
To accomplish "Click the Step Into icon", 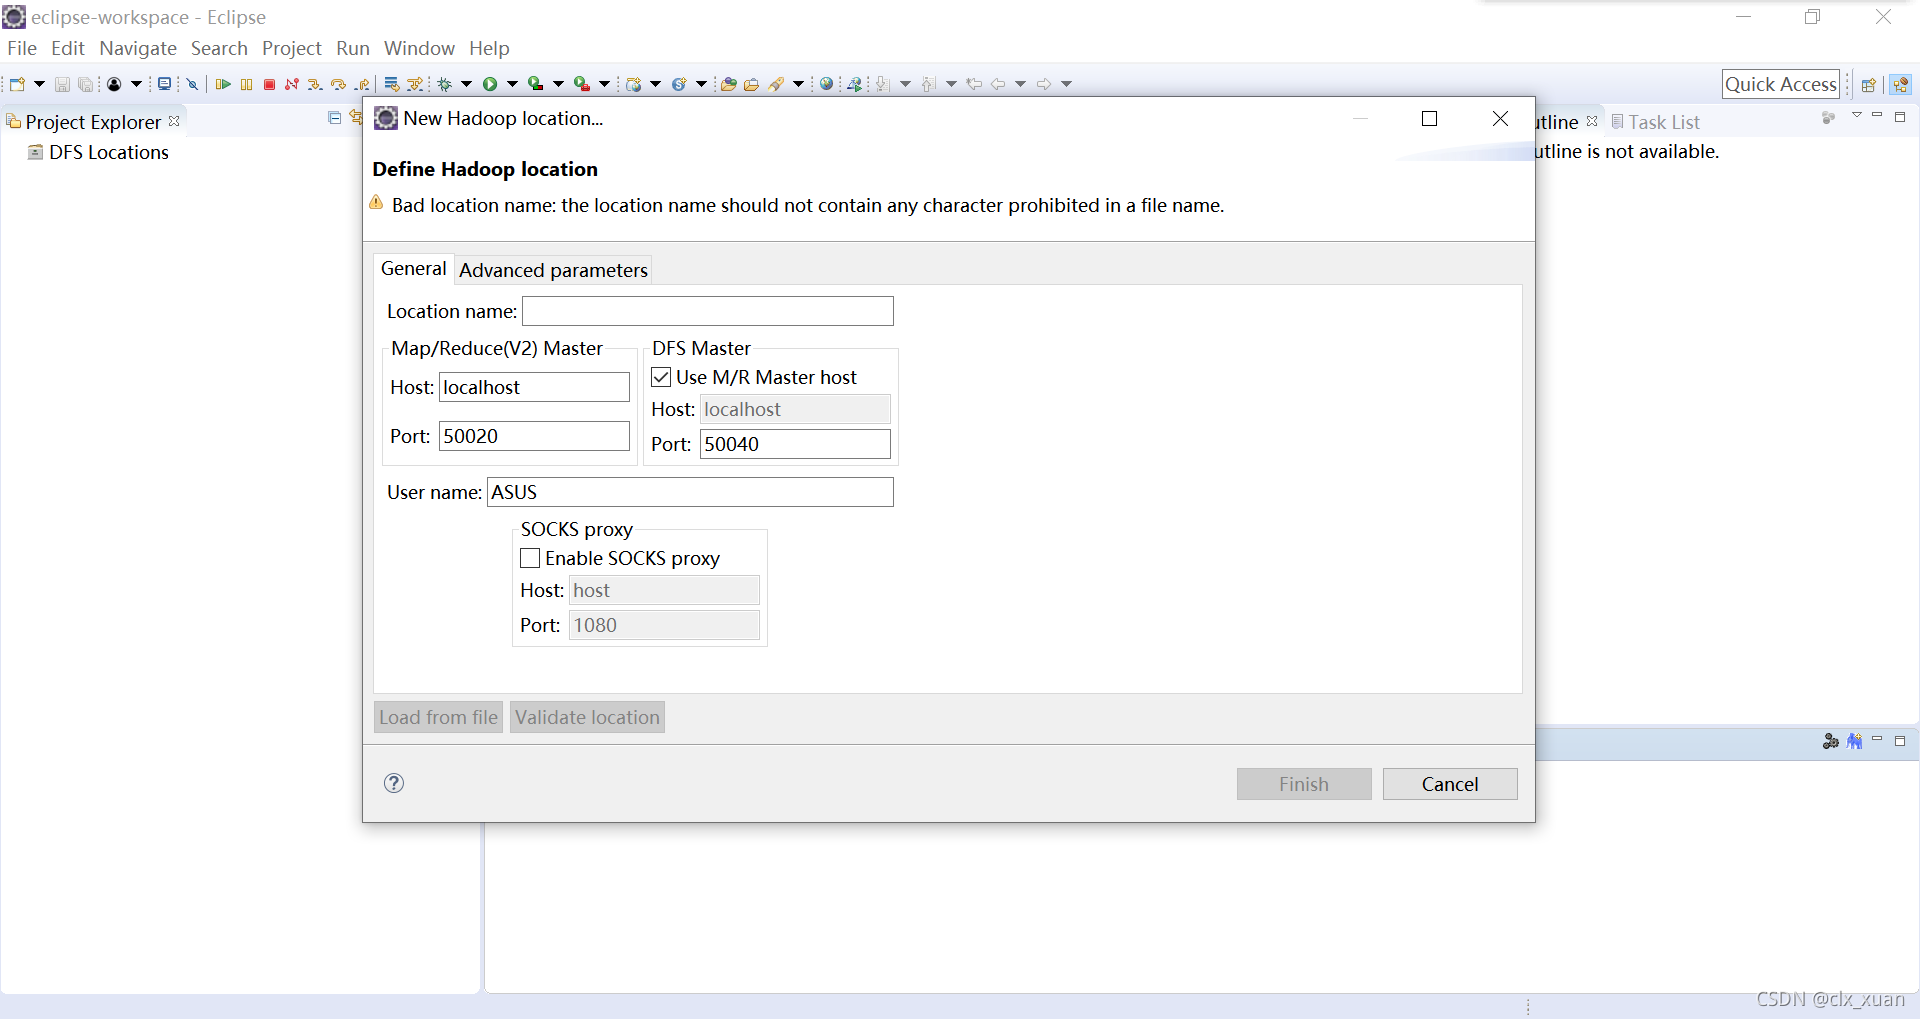I will pos(315,84).
